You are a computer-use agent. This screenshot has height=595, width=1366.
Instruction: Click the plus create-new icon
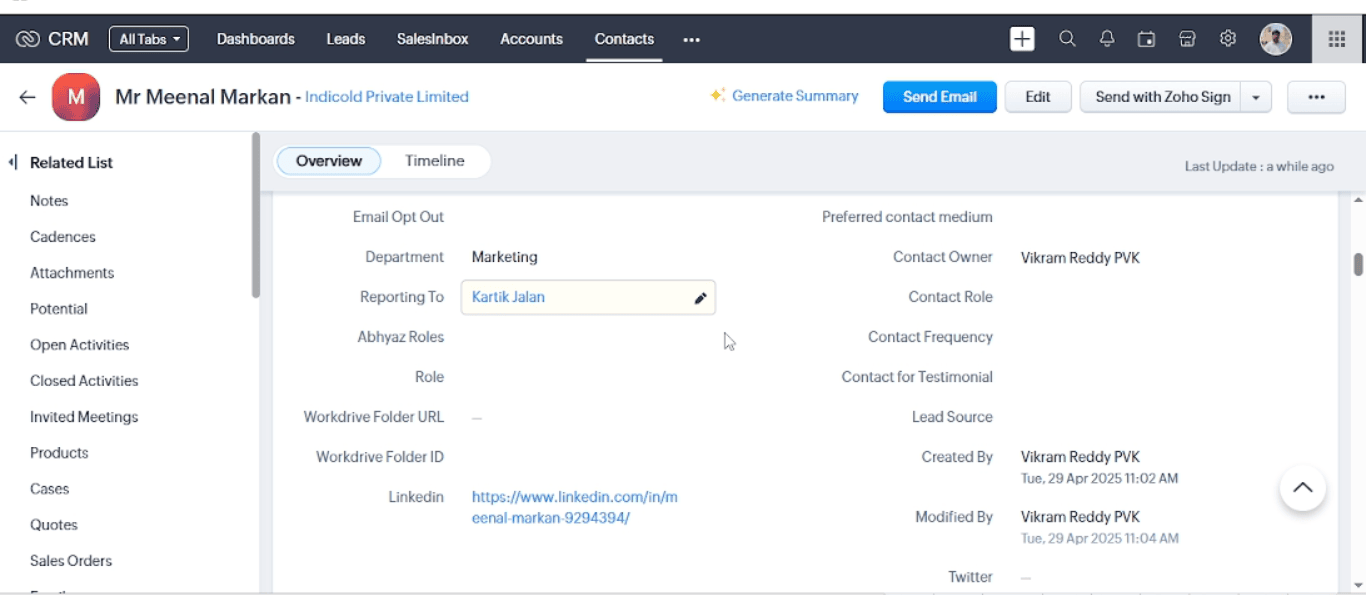point(1022,39)
